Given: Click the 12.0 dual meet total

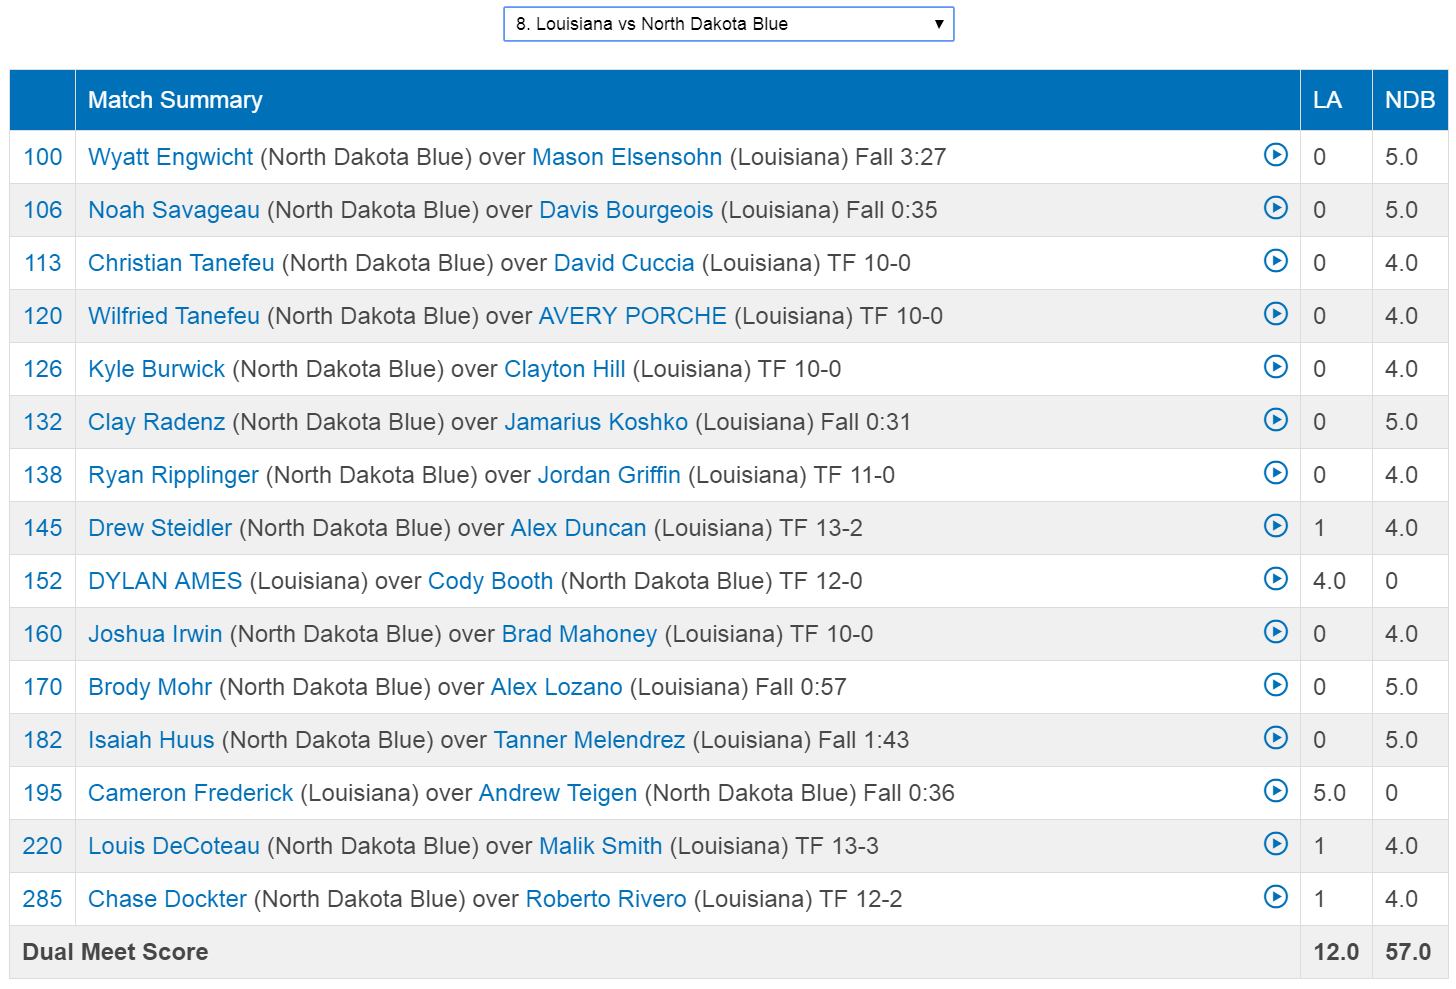Looking at the screenshot, I should click(1336, 952).
